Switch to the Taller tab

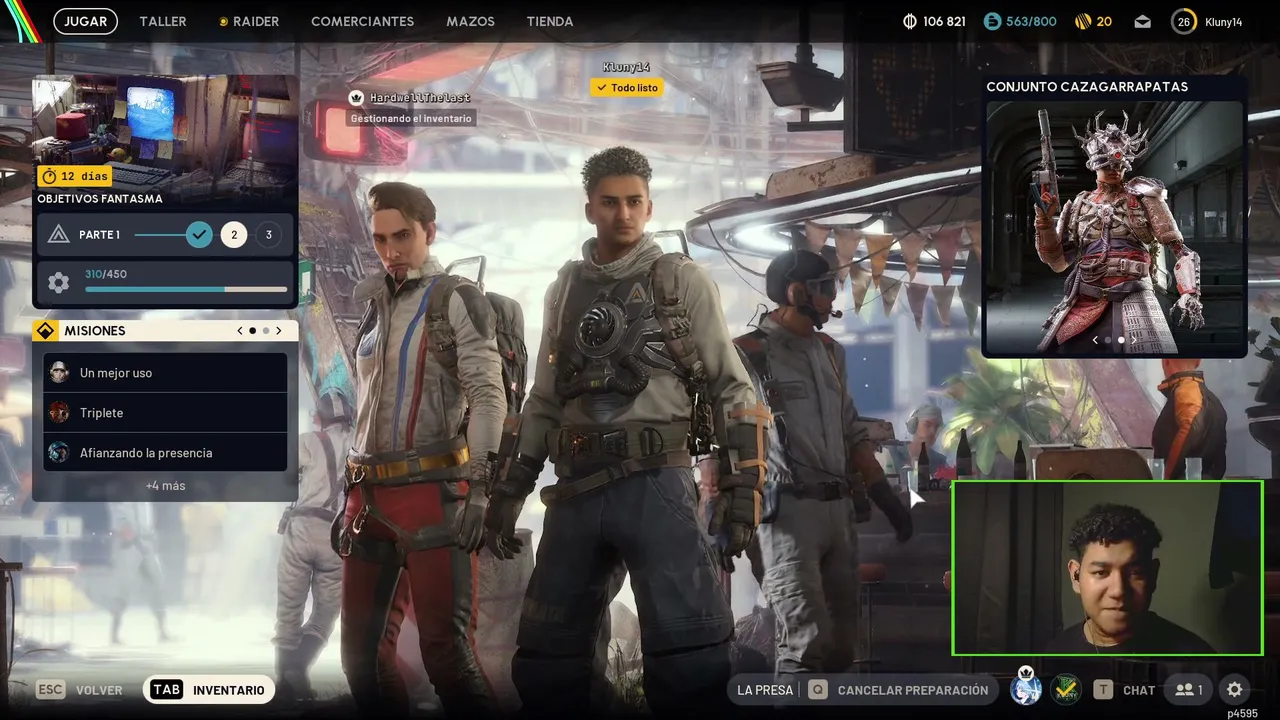163,21
